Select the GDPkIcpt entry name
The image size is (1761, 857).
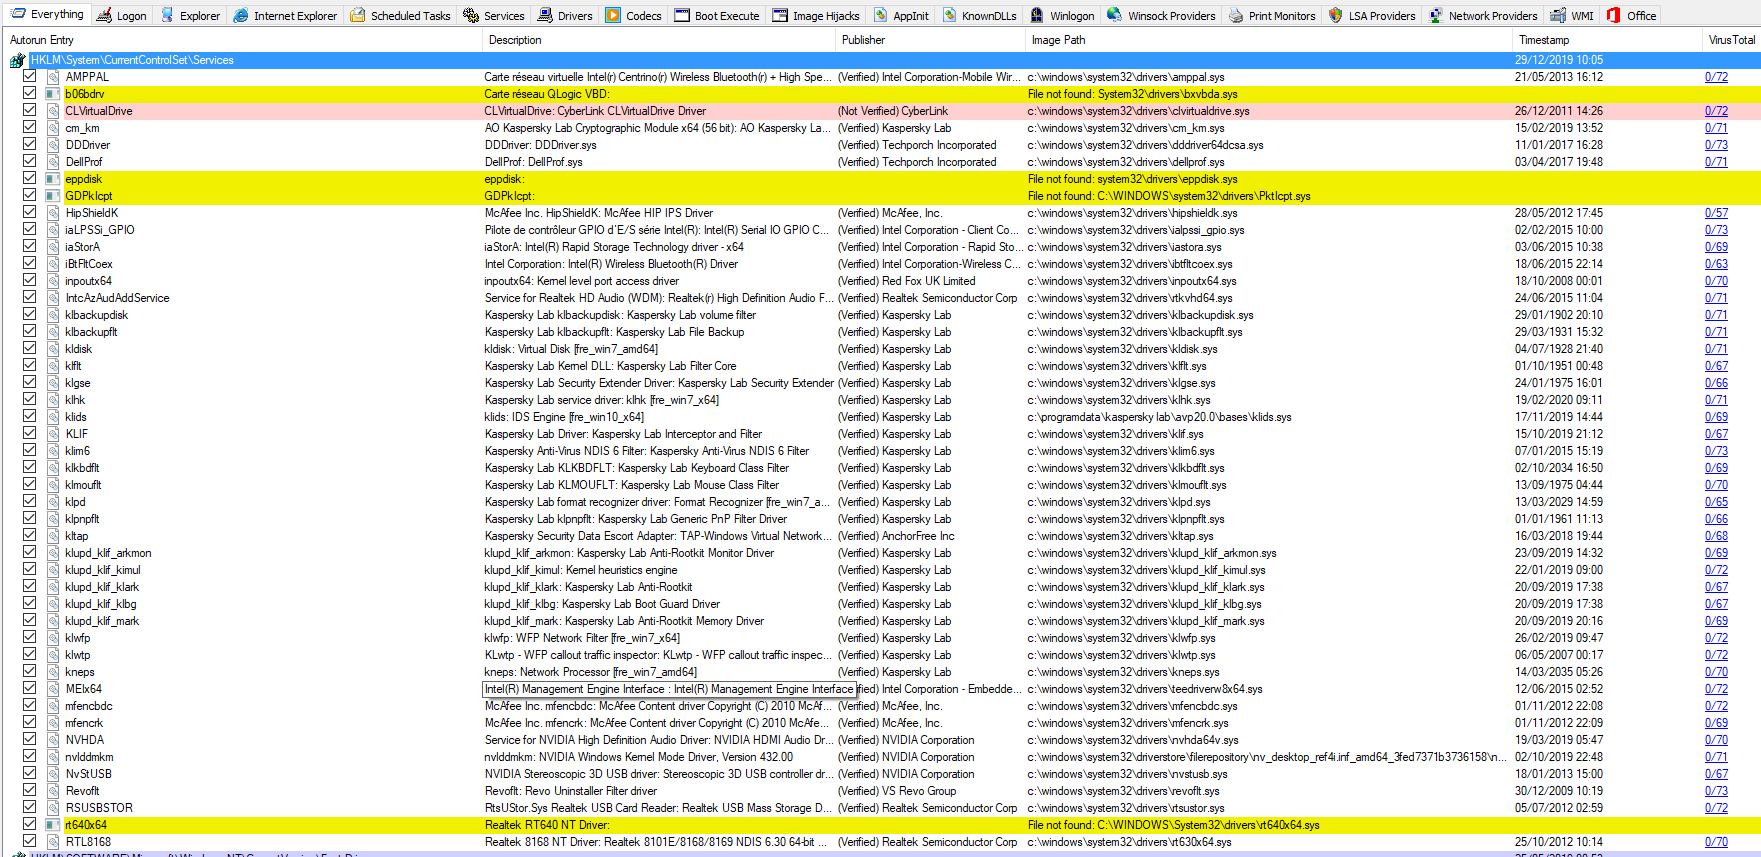tap(89, 196)
